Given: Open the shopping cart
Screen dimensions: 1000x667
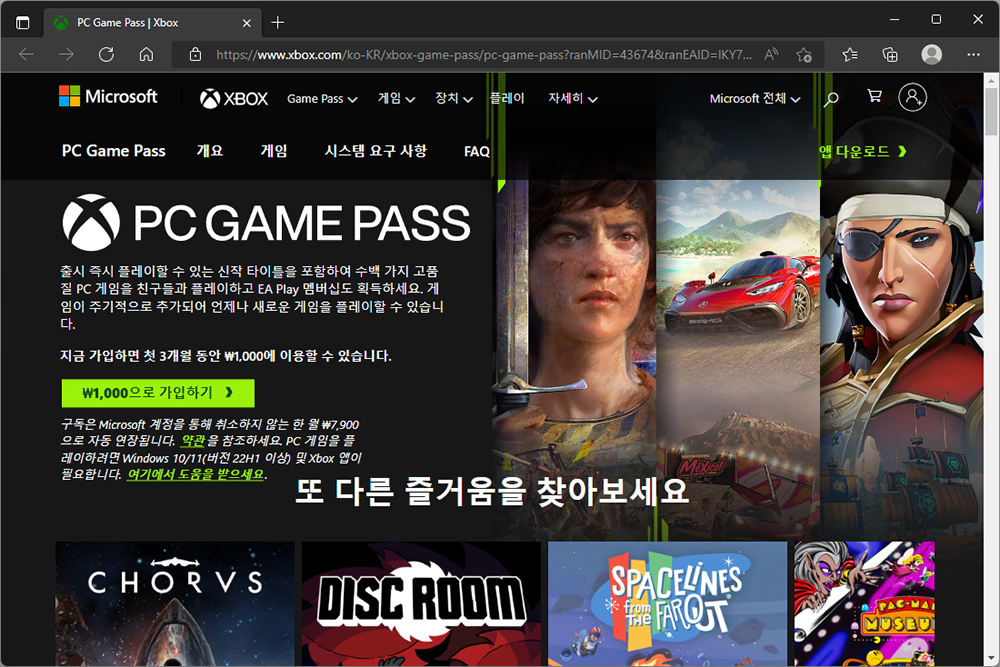Looking at the screenshot, I should (874, 96).
